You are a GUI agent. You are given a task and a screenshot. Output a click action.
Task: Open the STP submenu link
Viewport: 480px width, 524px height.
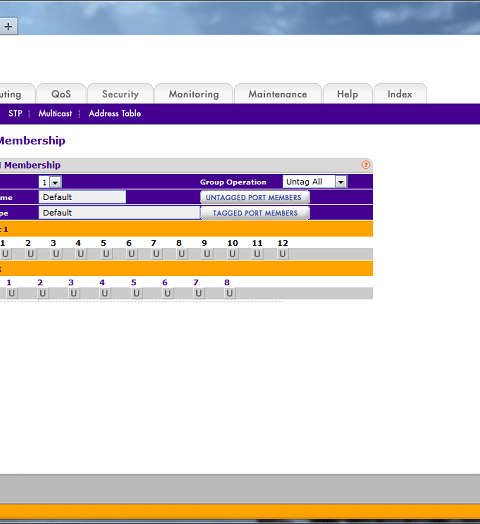pyautogui.click(x=15, y=114)
